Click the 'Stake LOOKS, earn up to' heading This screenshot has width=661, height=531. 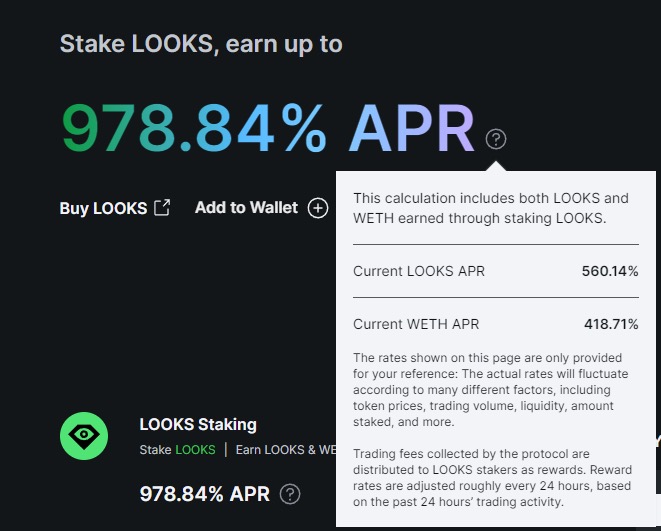[x=201, y=44]
